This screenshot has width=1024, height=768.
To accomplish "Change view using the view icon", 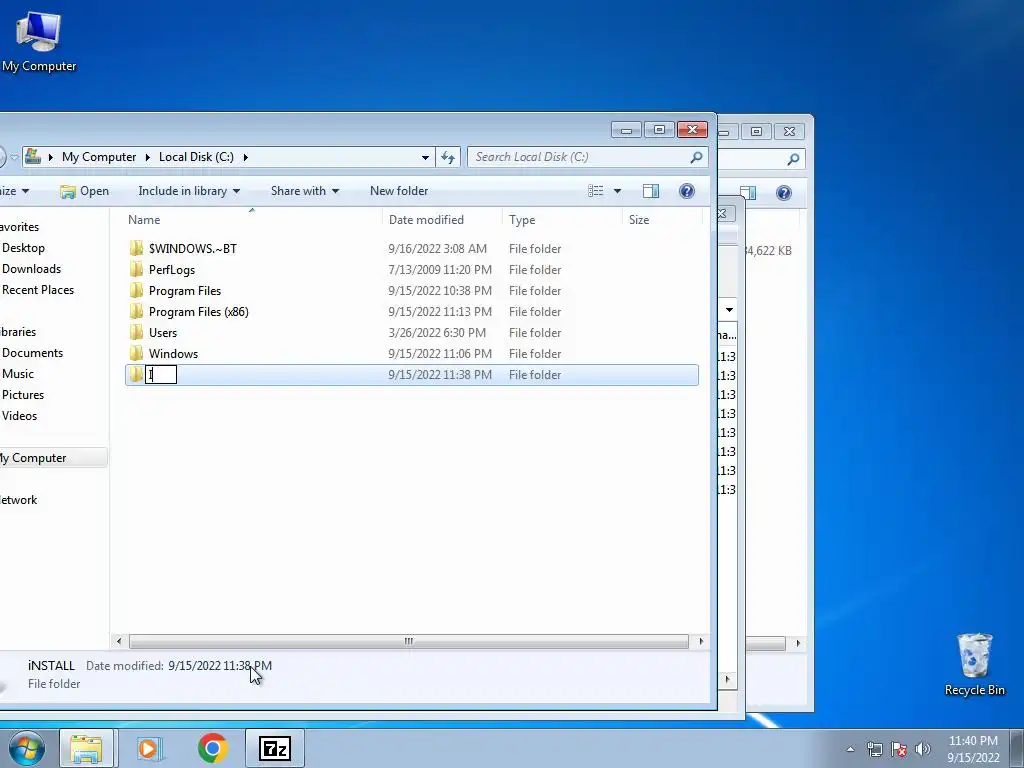I will point(595,191).
